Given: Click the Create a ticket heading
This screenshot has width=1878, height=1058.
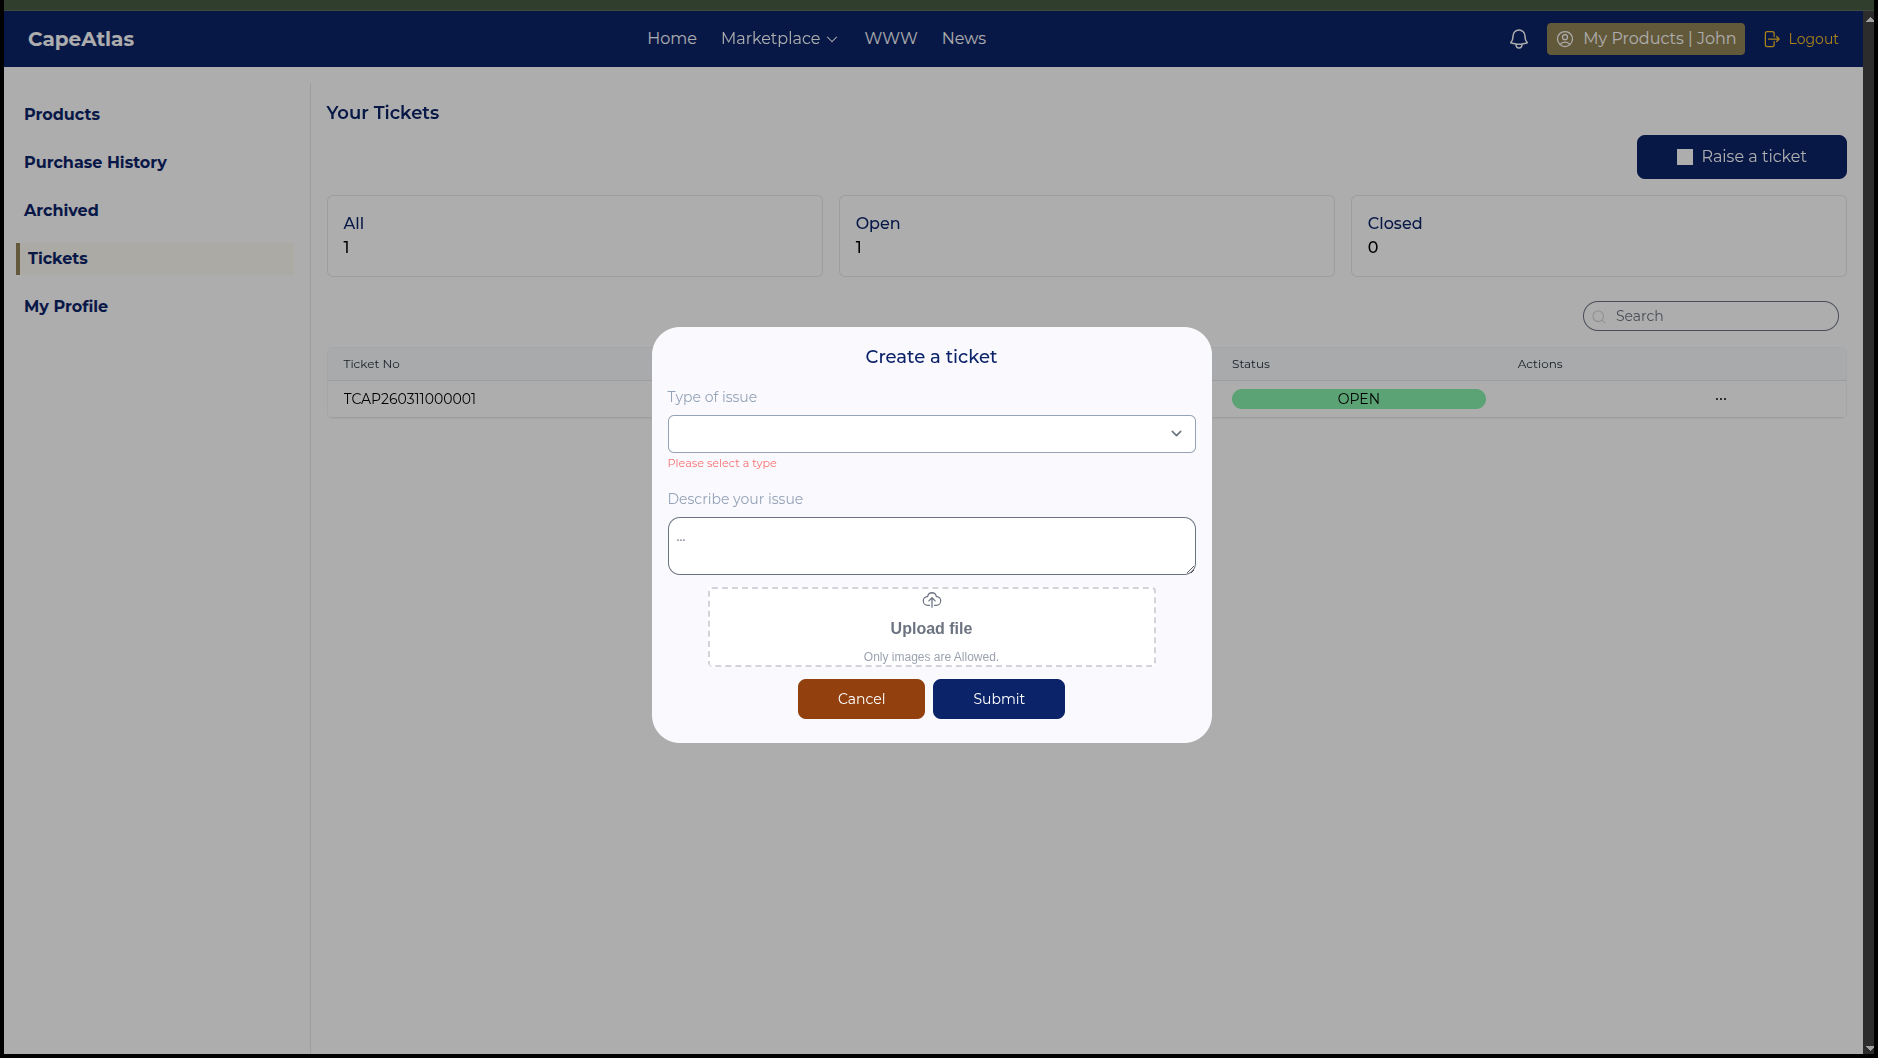Looking at the screenshot, I should 931,357.
